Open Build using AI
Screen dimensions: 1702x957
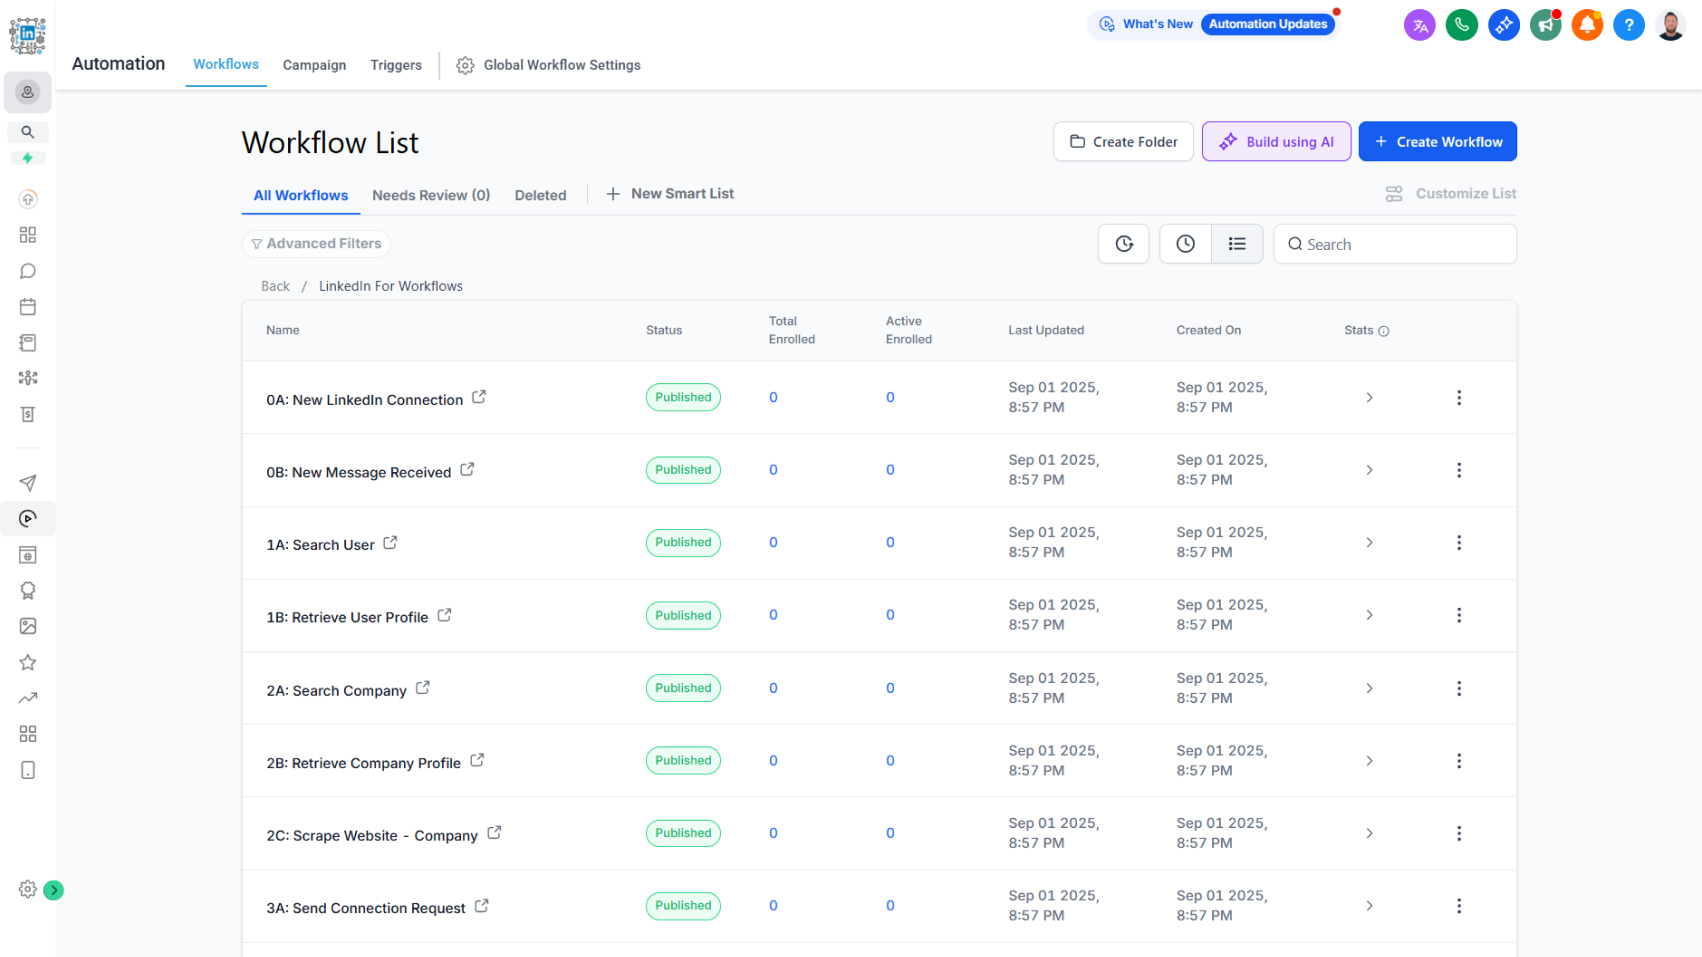coord(1276,141)
